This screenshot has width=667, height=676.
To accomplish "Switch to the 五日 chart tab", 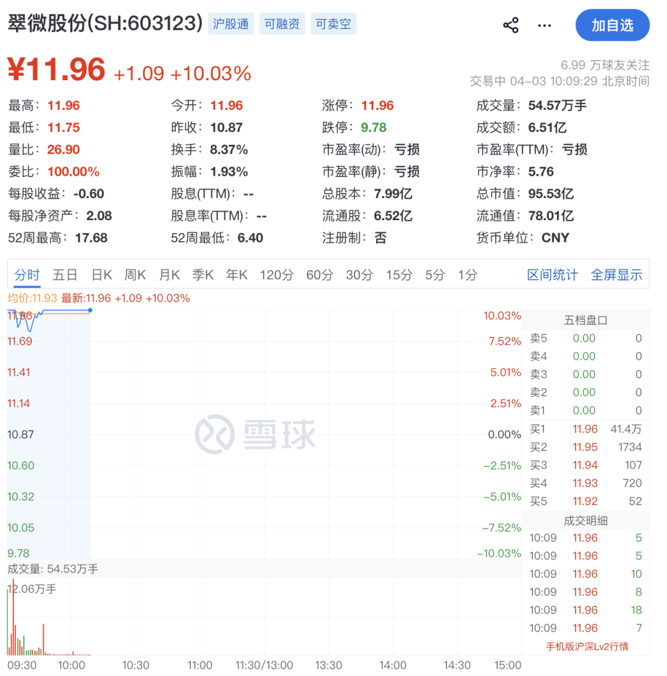I will click(66, 275).
